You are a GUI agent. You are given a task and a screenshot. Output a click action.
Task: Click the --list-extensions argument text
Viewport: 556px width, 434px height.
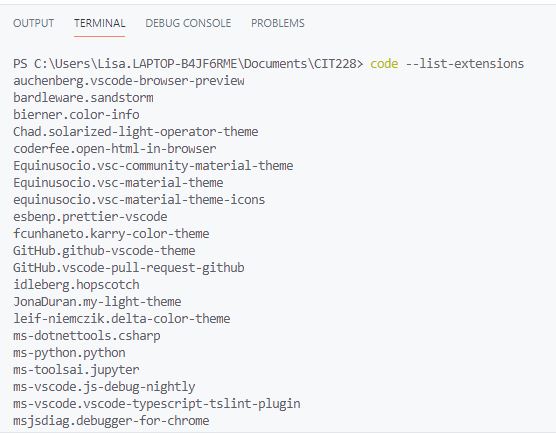click(x=465, y=64)
